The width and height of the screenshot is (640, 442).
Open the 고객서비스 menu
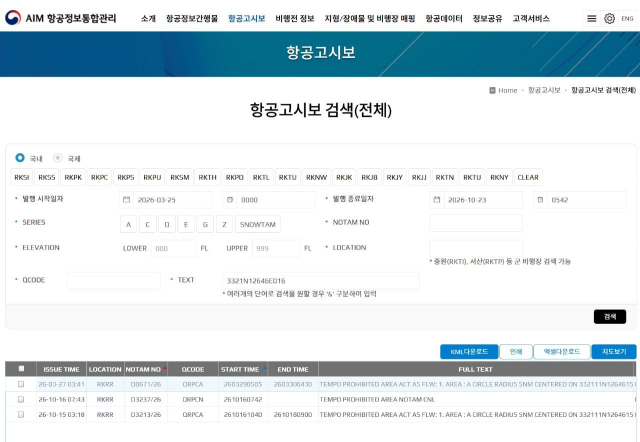[531, 18]
